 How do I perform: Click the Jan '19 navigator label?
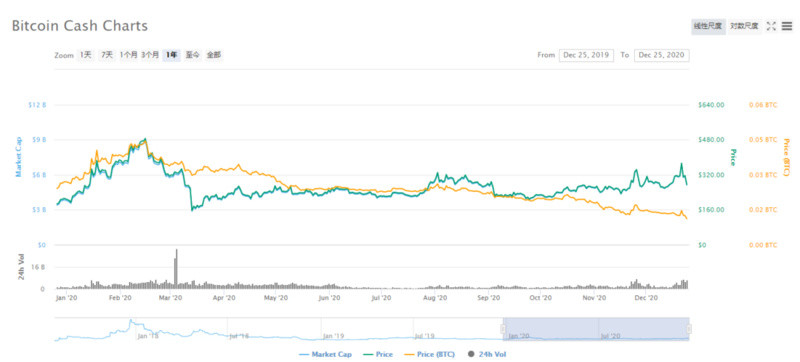tap(334, 336)
